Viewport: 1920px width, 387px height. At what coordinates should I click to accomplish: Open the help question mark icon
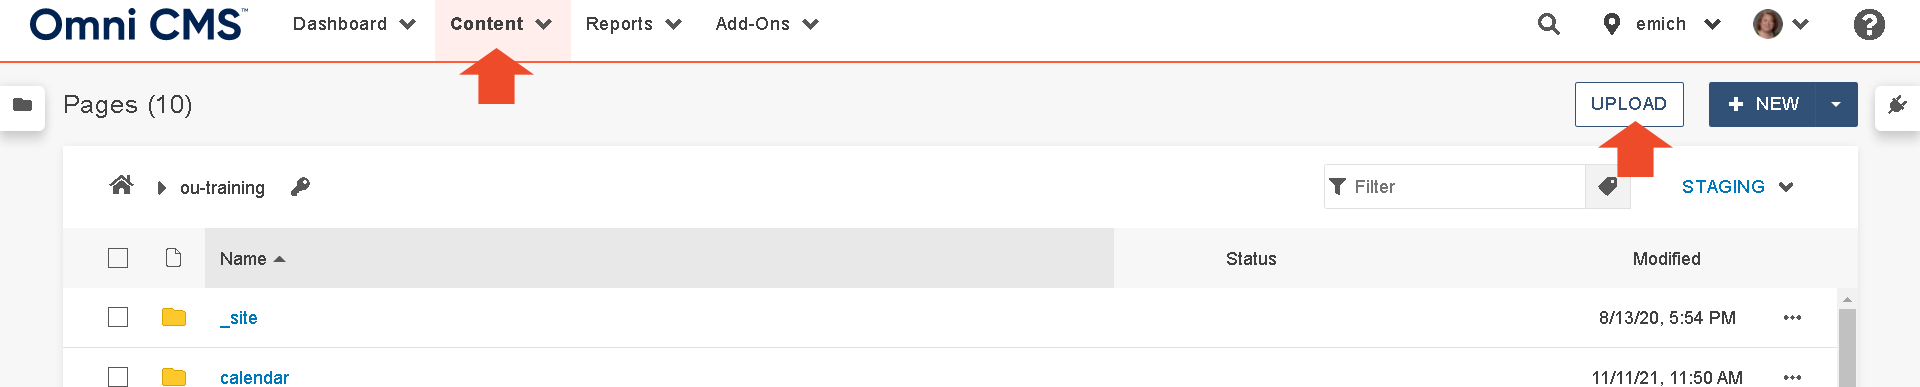point(1868,24)
